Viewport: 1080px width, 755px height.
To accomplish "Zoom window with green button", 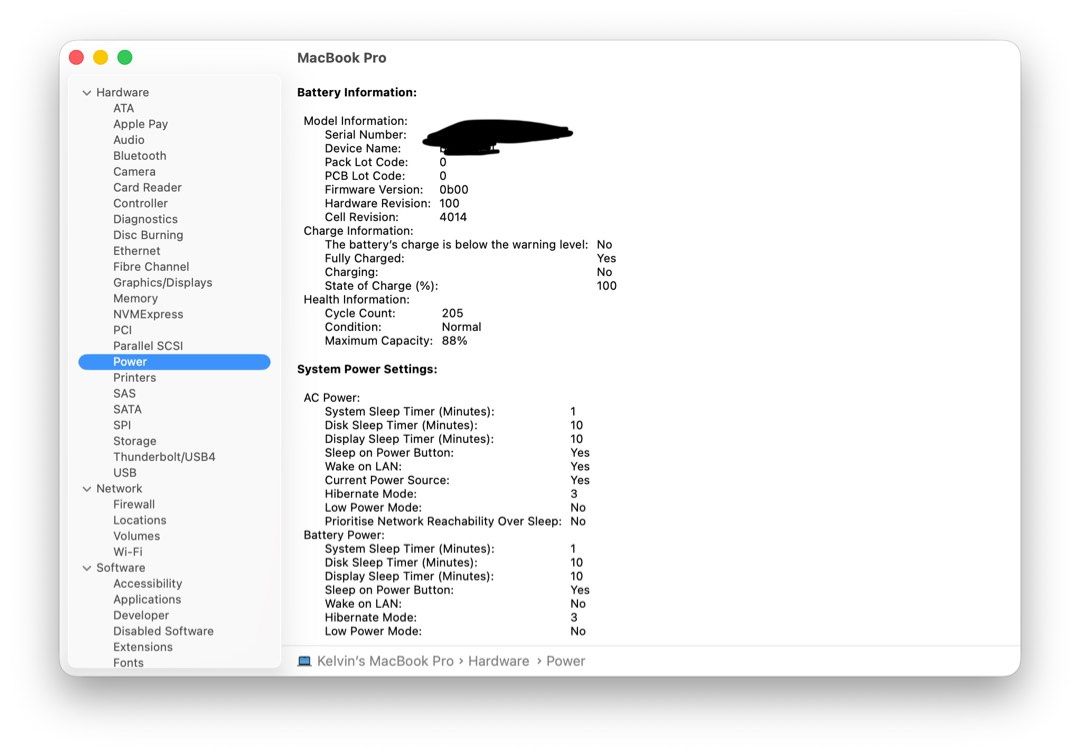I will click(x=125, y=57).
